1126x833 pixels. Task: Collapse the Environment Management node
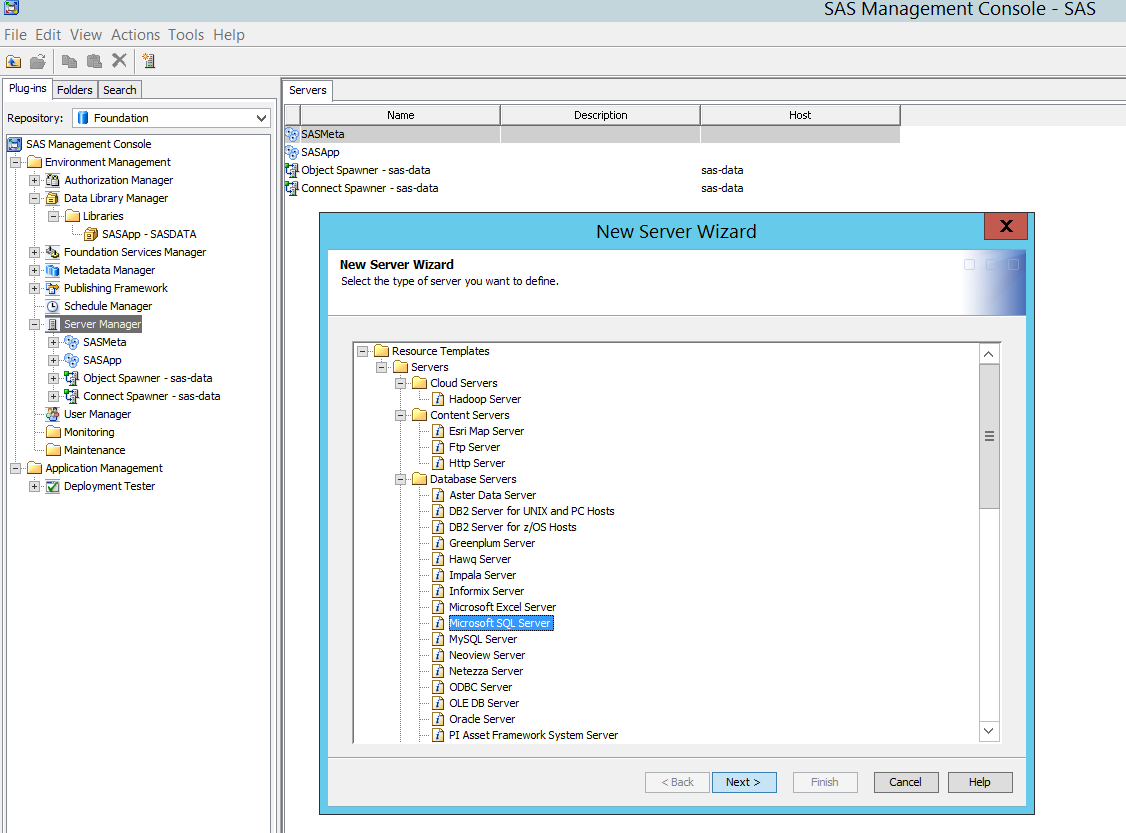pos(15,162)
